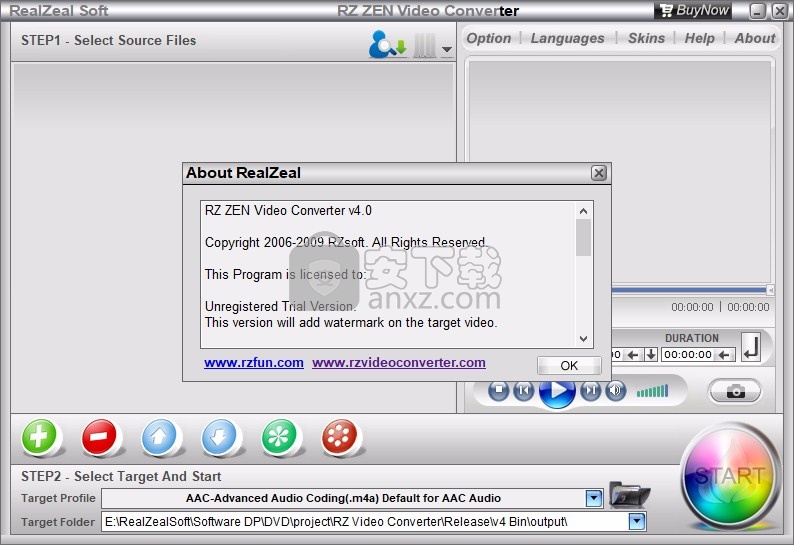
Task: Click the RZ ZEN Video Converter v4.0 text
Action: 288,210
